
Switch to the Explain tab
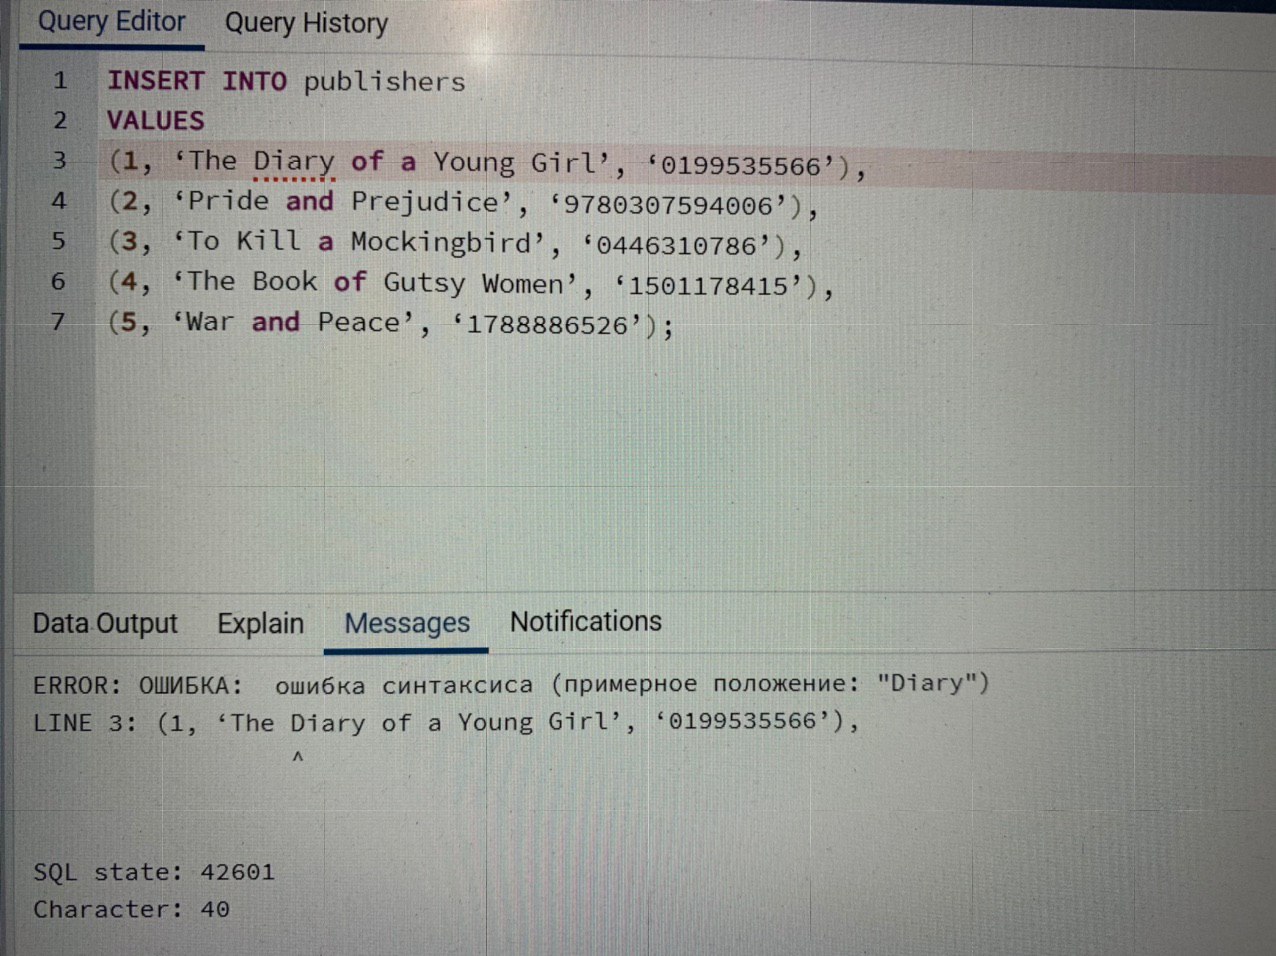pos(261,623)
